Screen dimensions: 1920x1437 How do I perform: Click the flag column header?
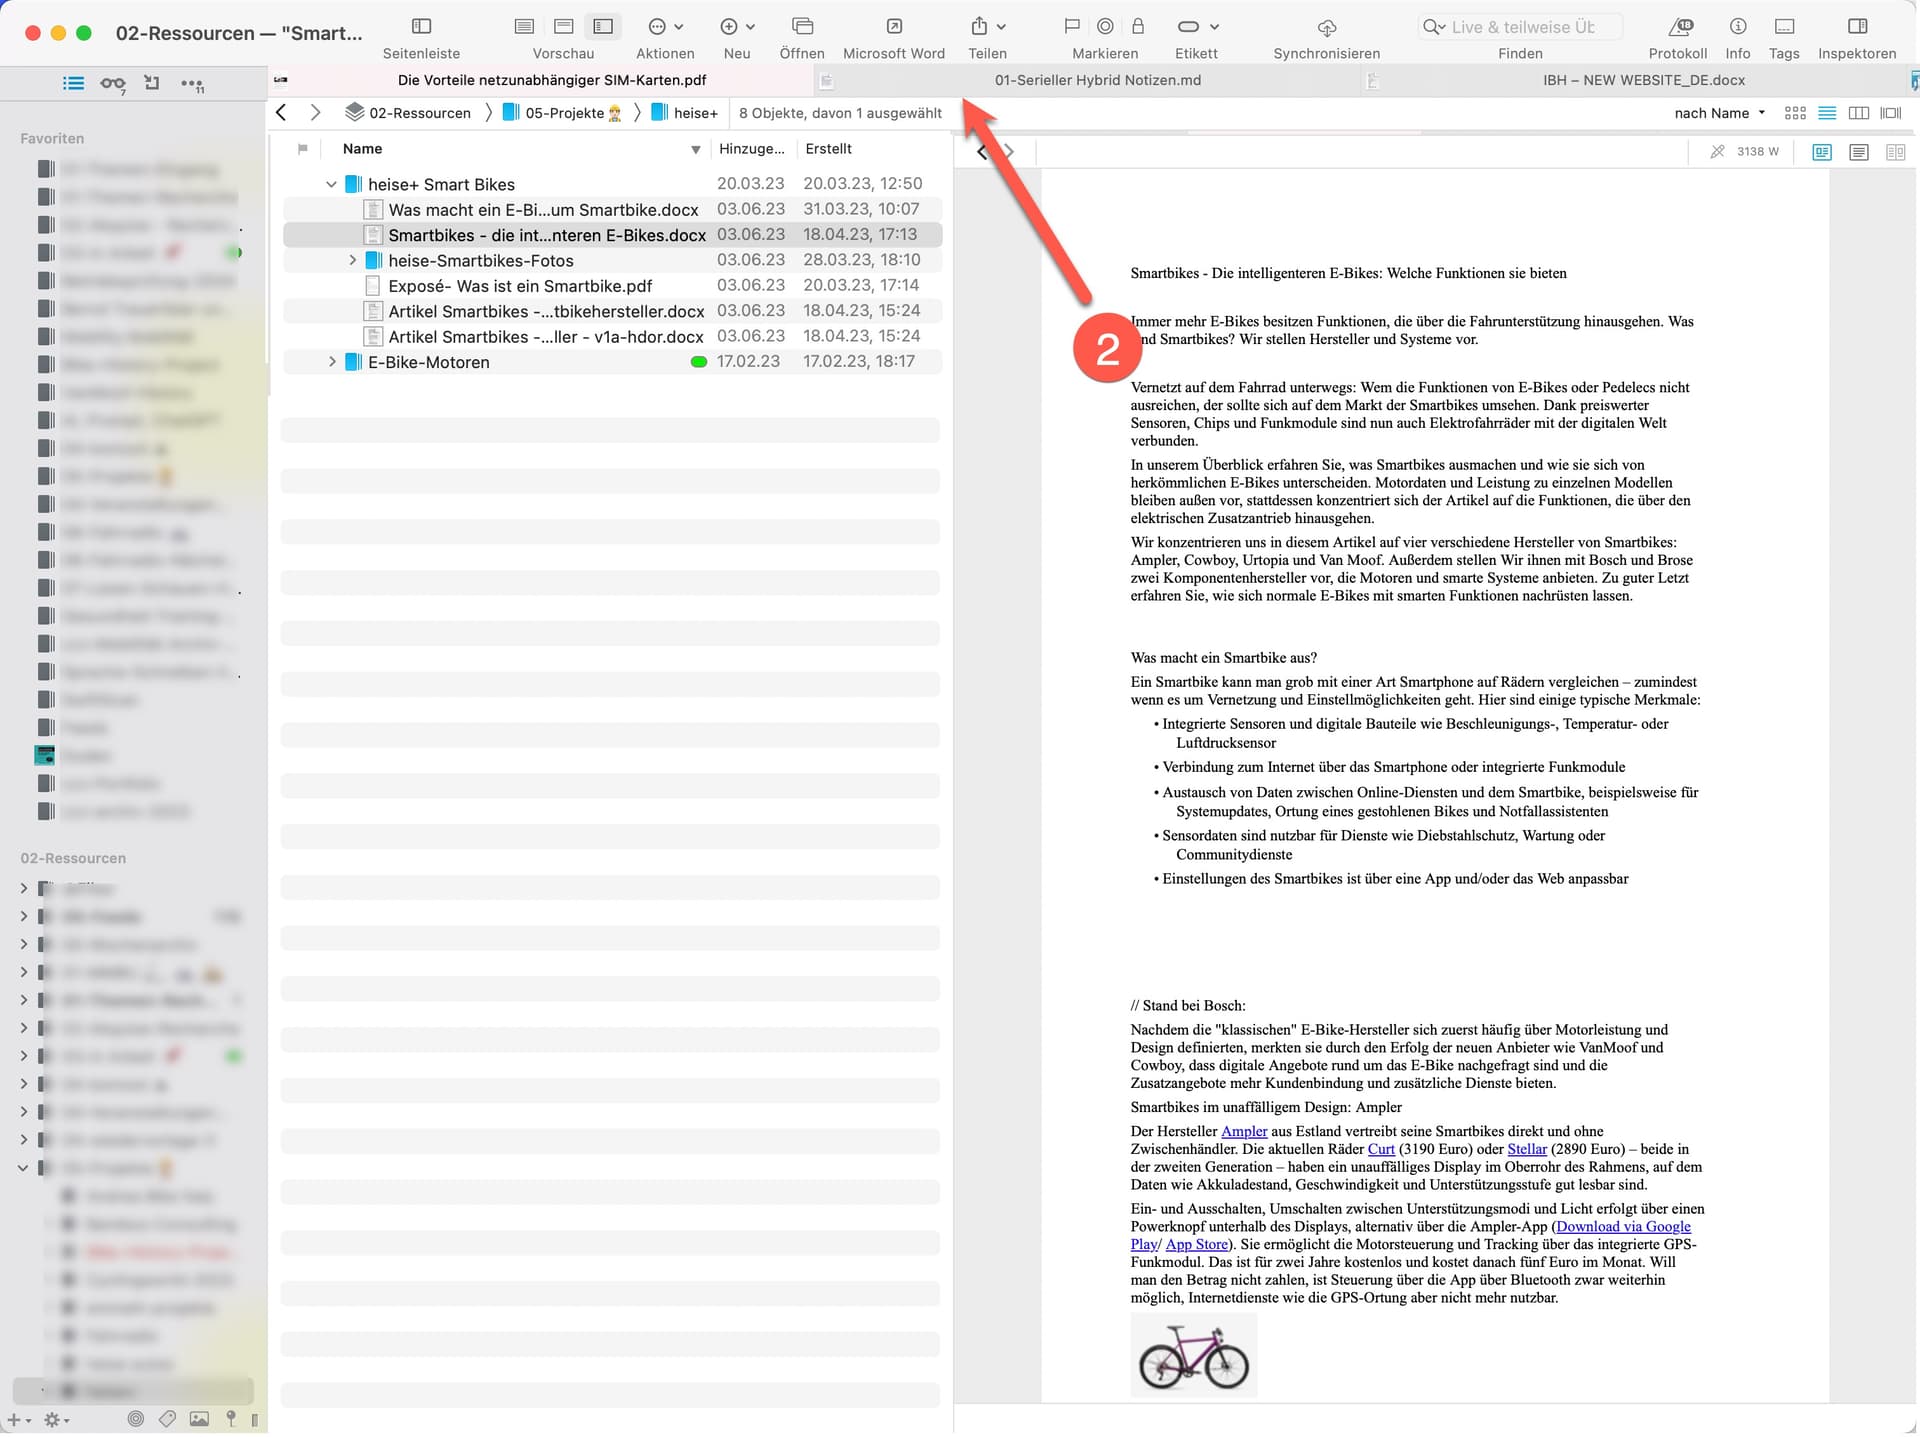click(302, 149)
